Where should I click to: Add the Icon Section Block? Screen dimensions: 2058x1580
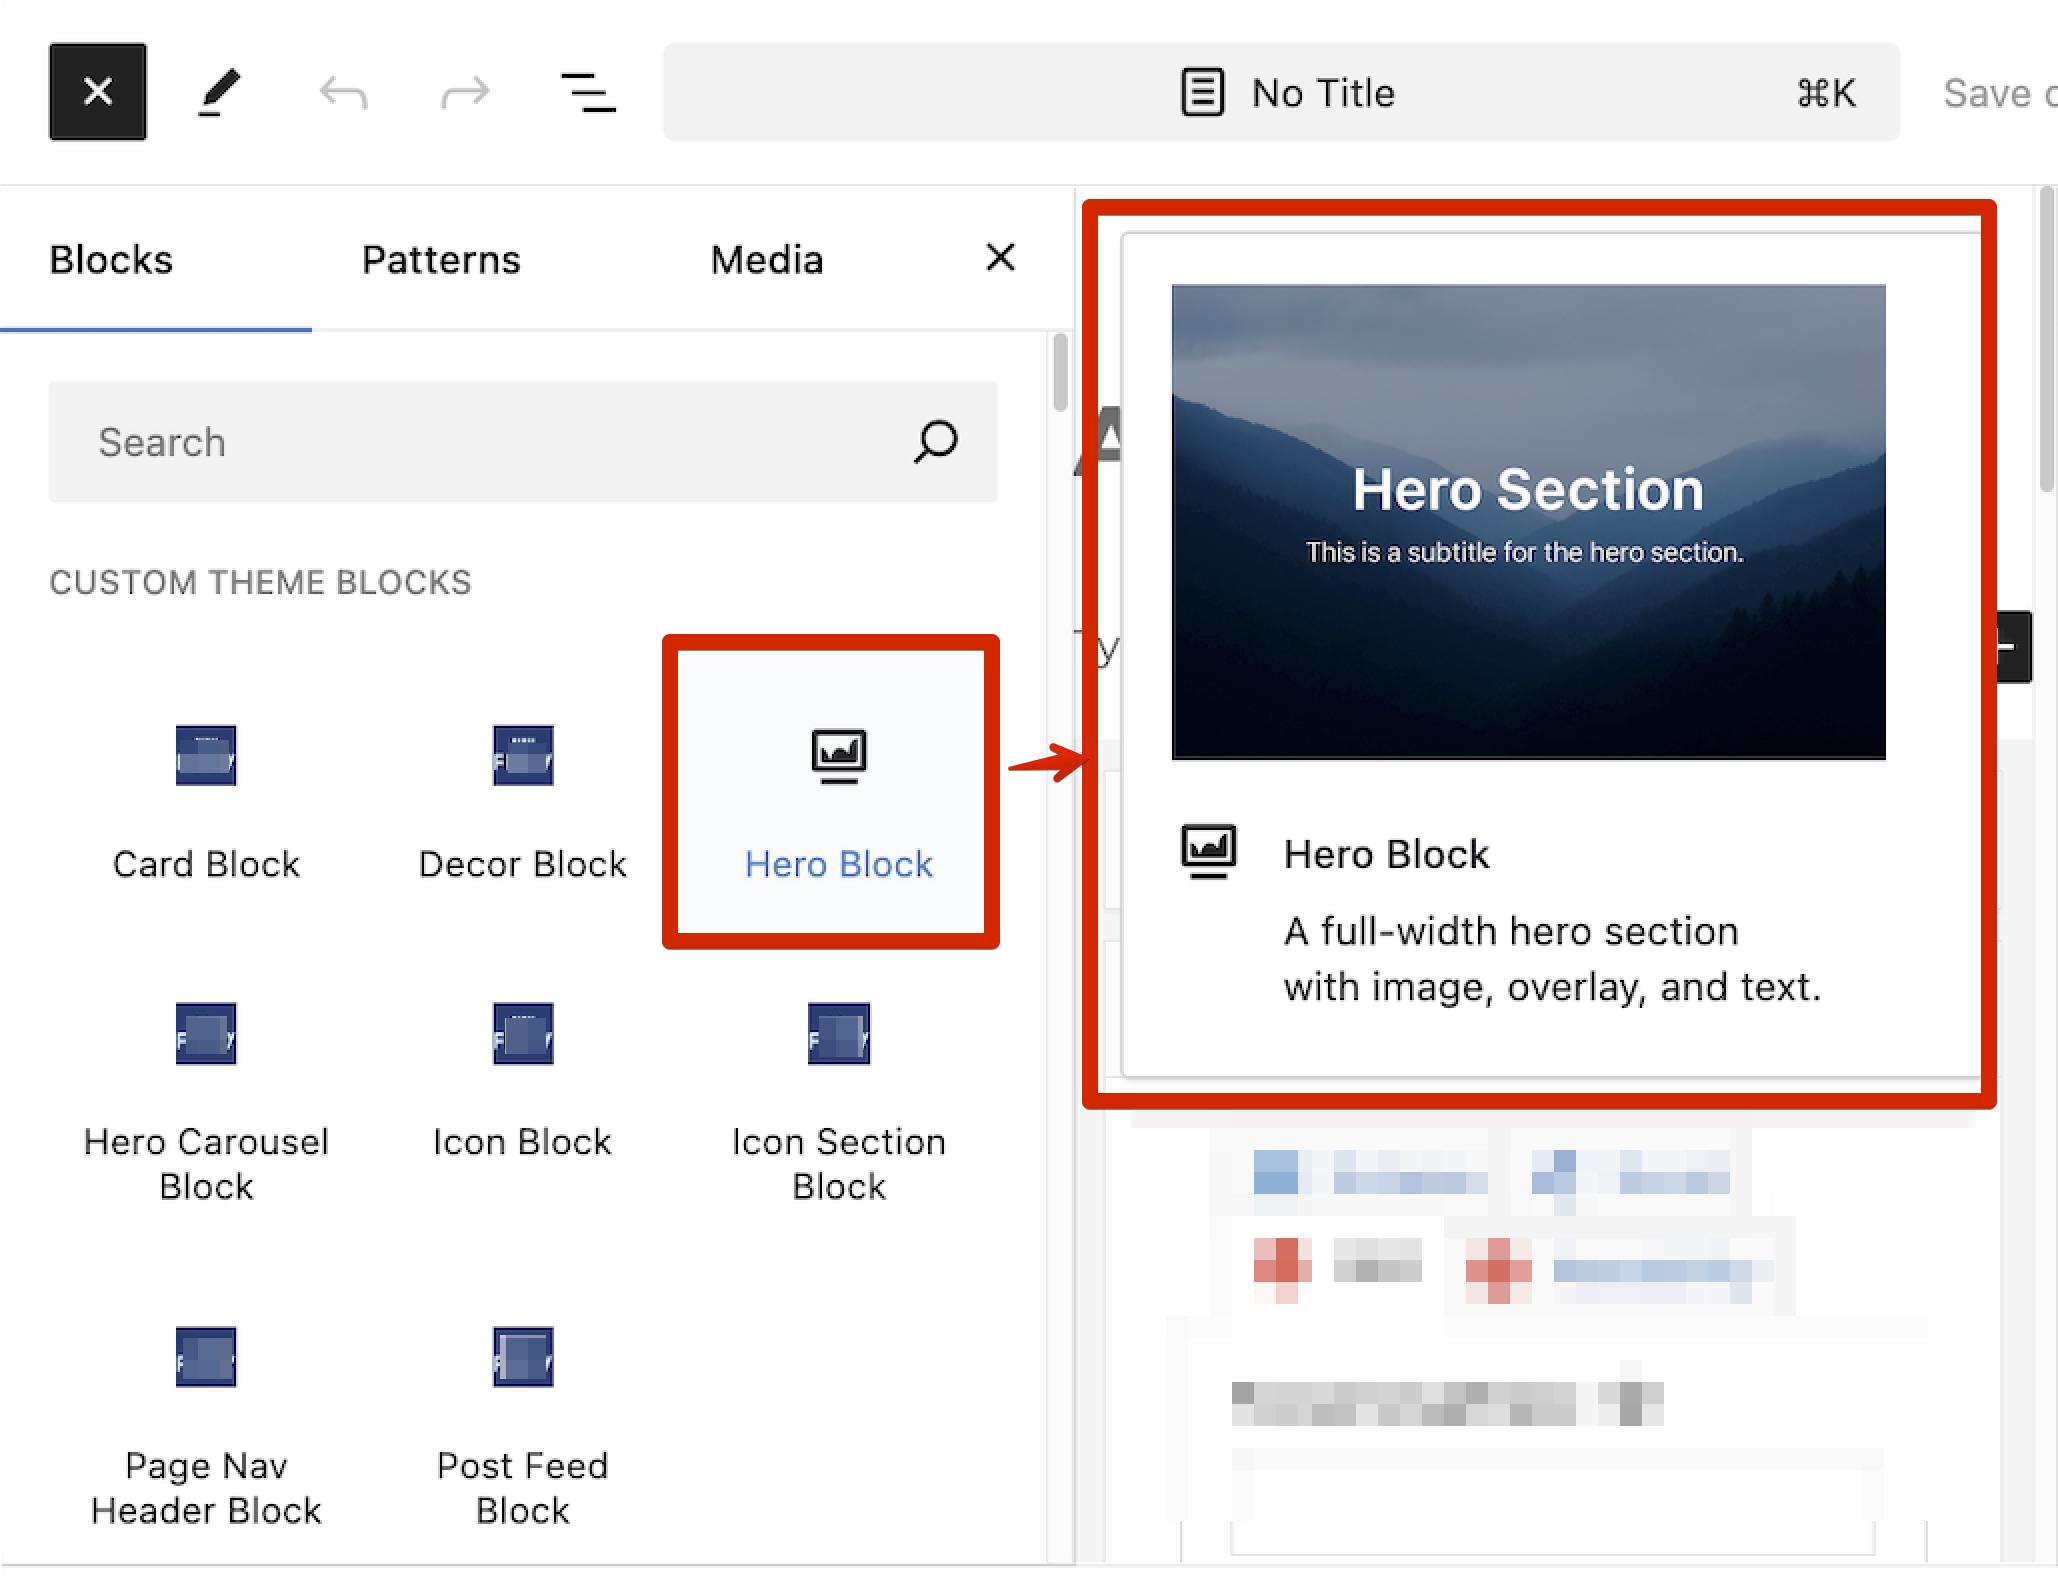coord(838,1100)
